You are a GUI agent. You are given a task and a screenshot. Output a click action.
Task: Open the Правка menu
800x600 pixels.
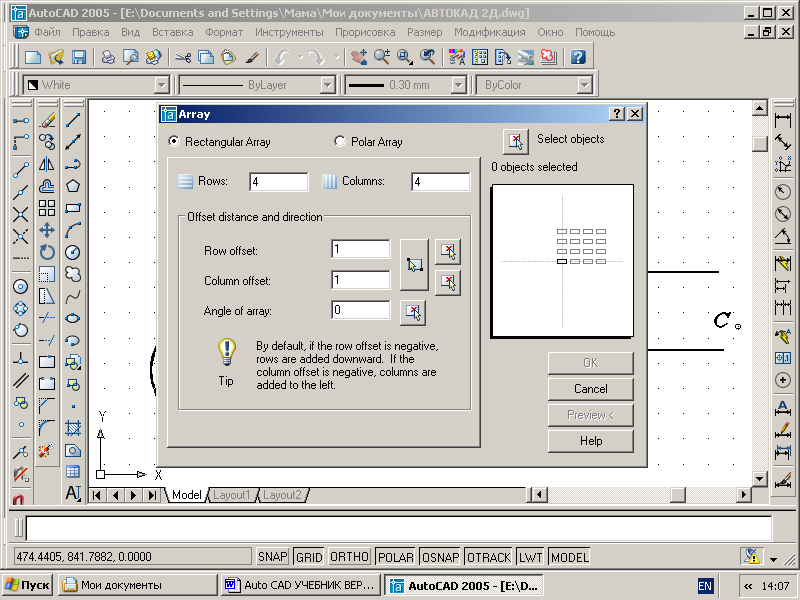click(x=91, y=32)
